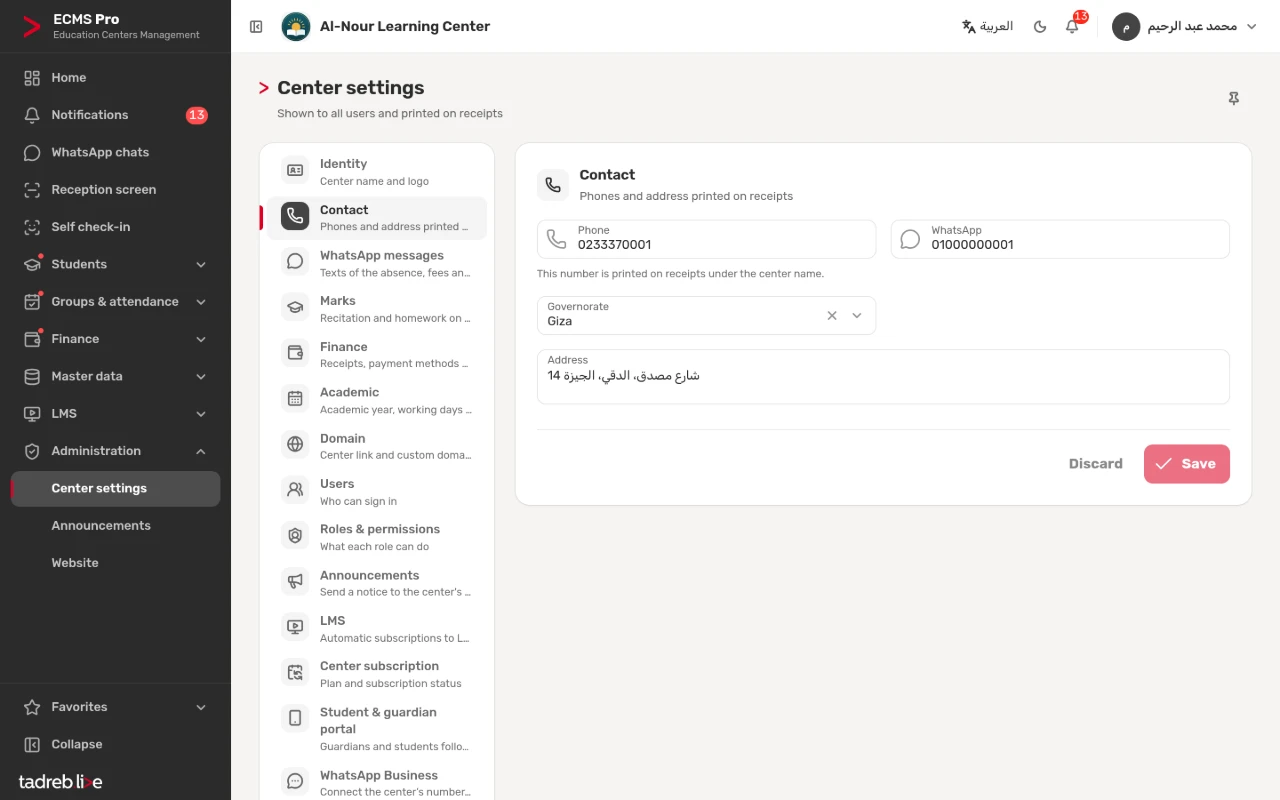The image size is (1280, 800).
Task: Expand Groups & attendance menu
Action: [115, 301]
